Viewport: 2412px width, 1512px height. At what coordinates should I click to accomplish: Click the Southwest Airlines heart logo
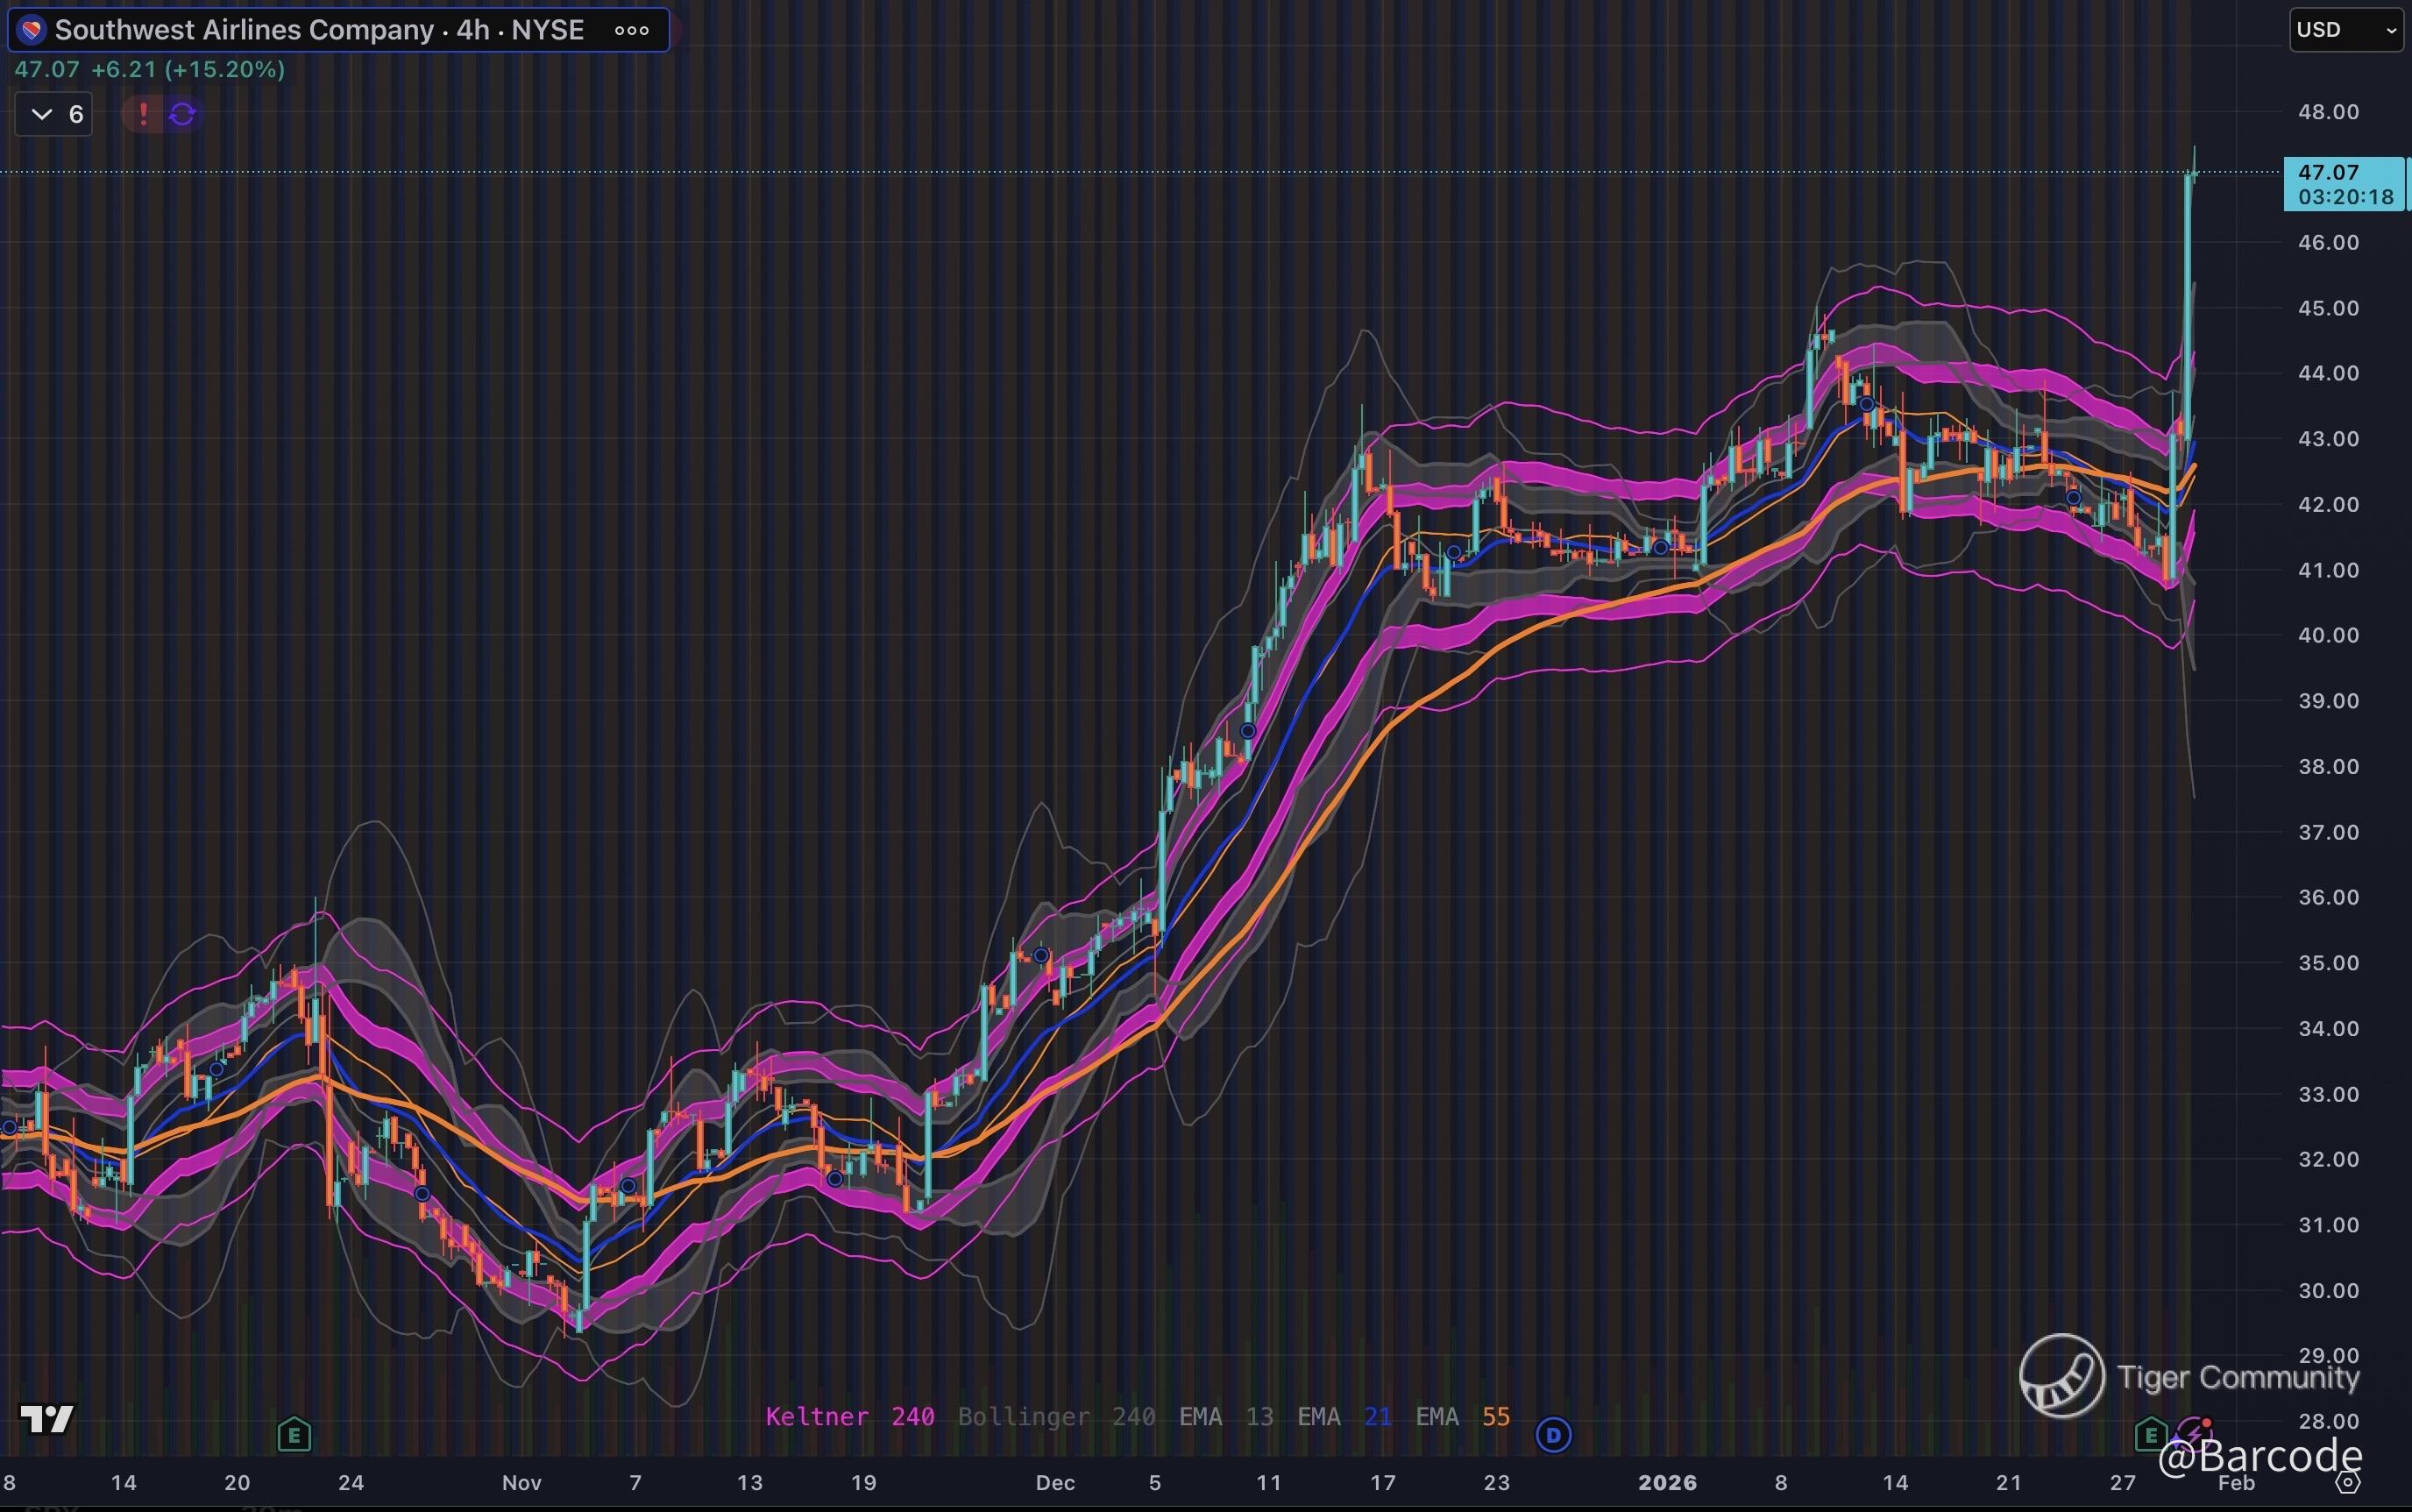click(x=31, y=30)
